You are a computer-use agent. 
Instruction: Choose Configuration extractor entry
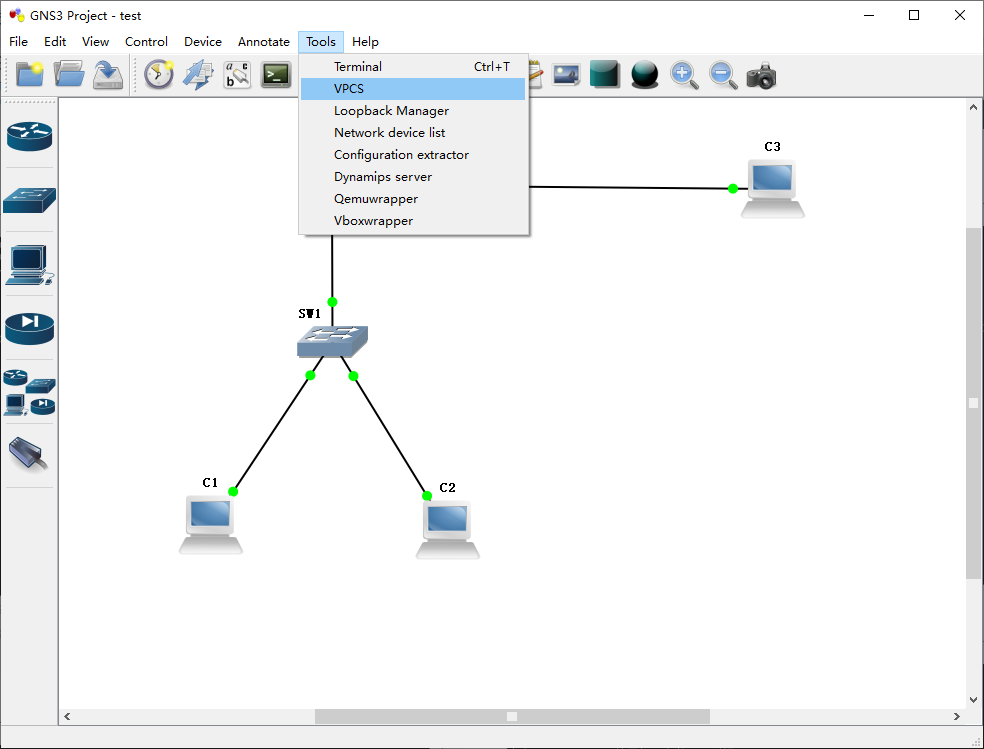[413, 154]
